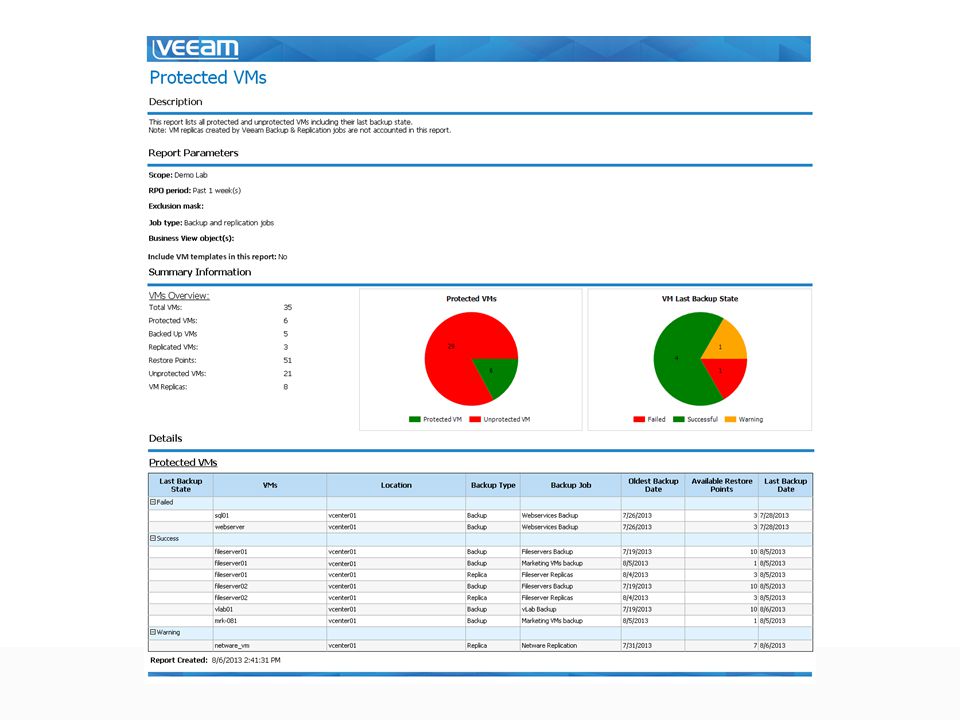Click the Backup Job column header
960x720 pixels.
[571, 485]
